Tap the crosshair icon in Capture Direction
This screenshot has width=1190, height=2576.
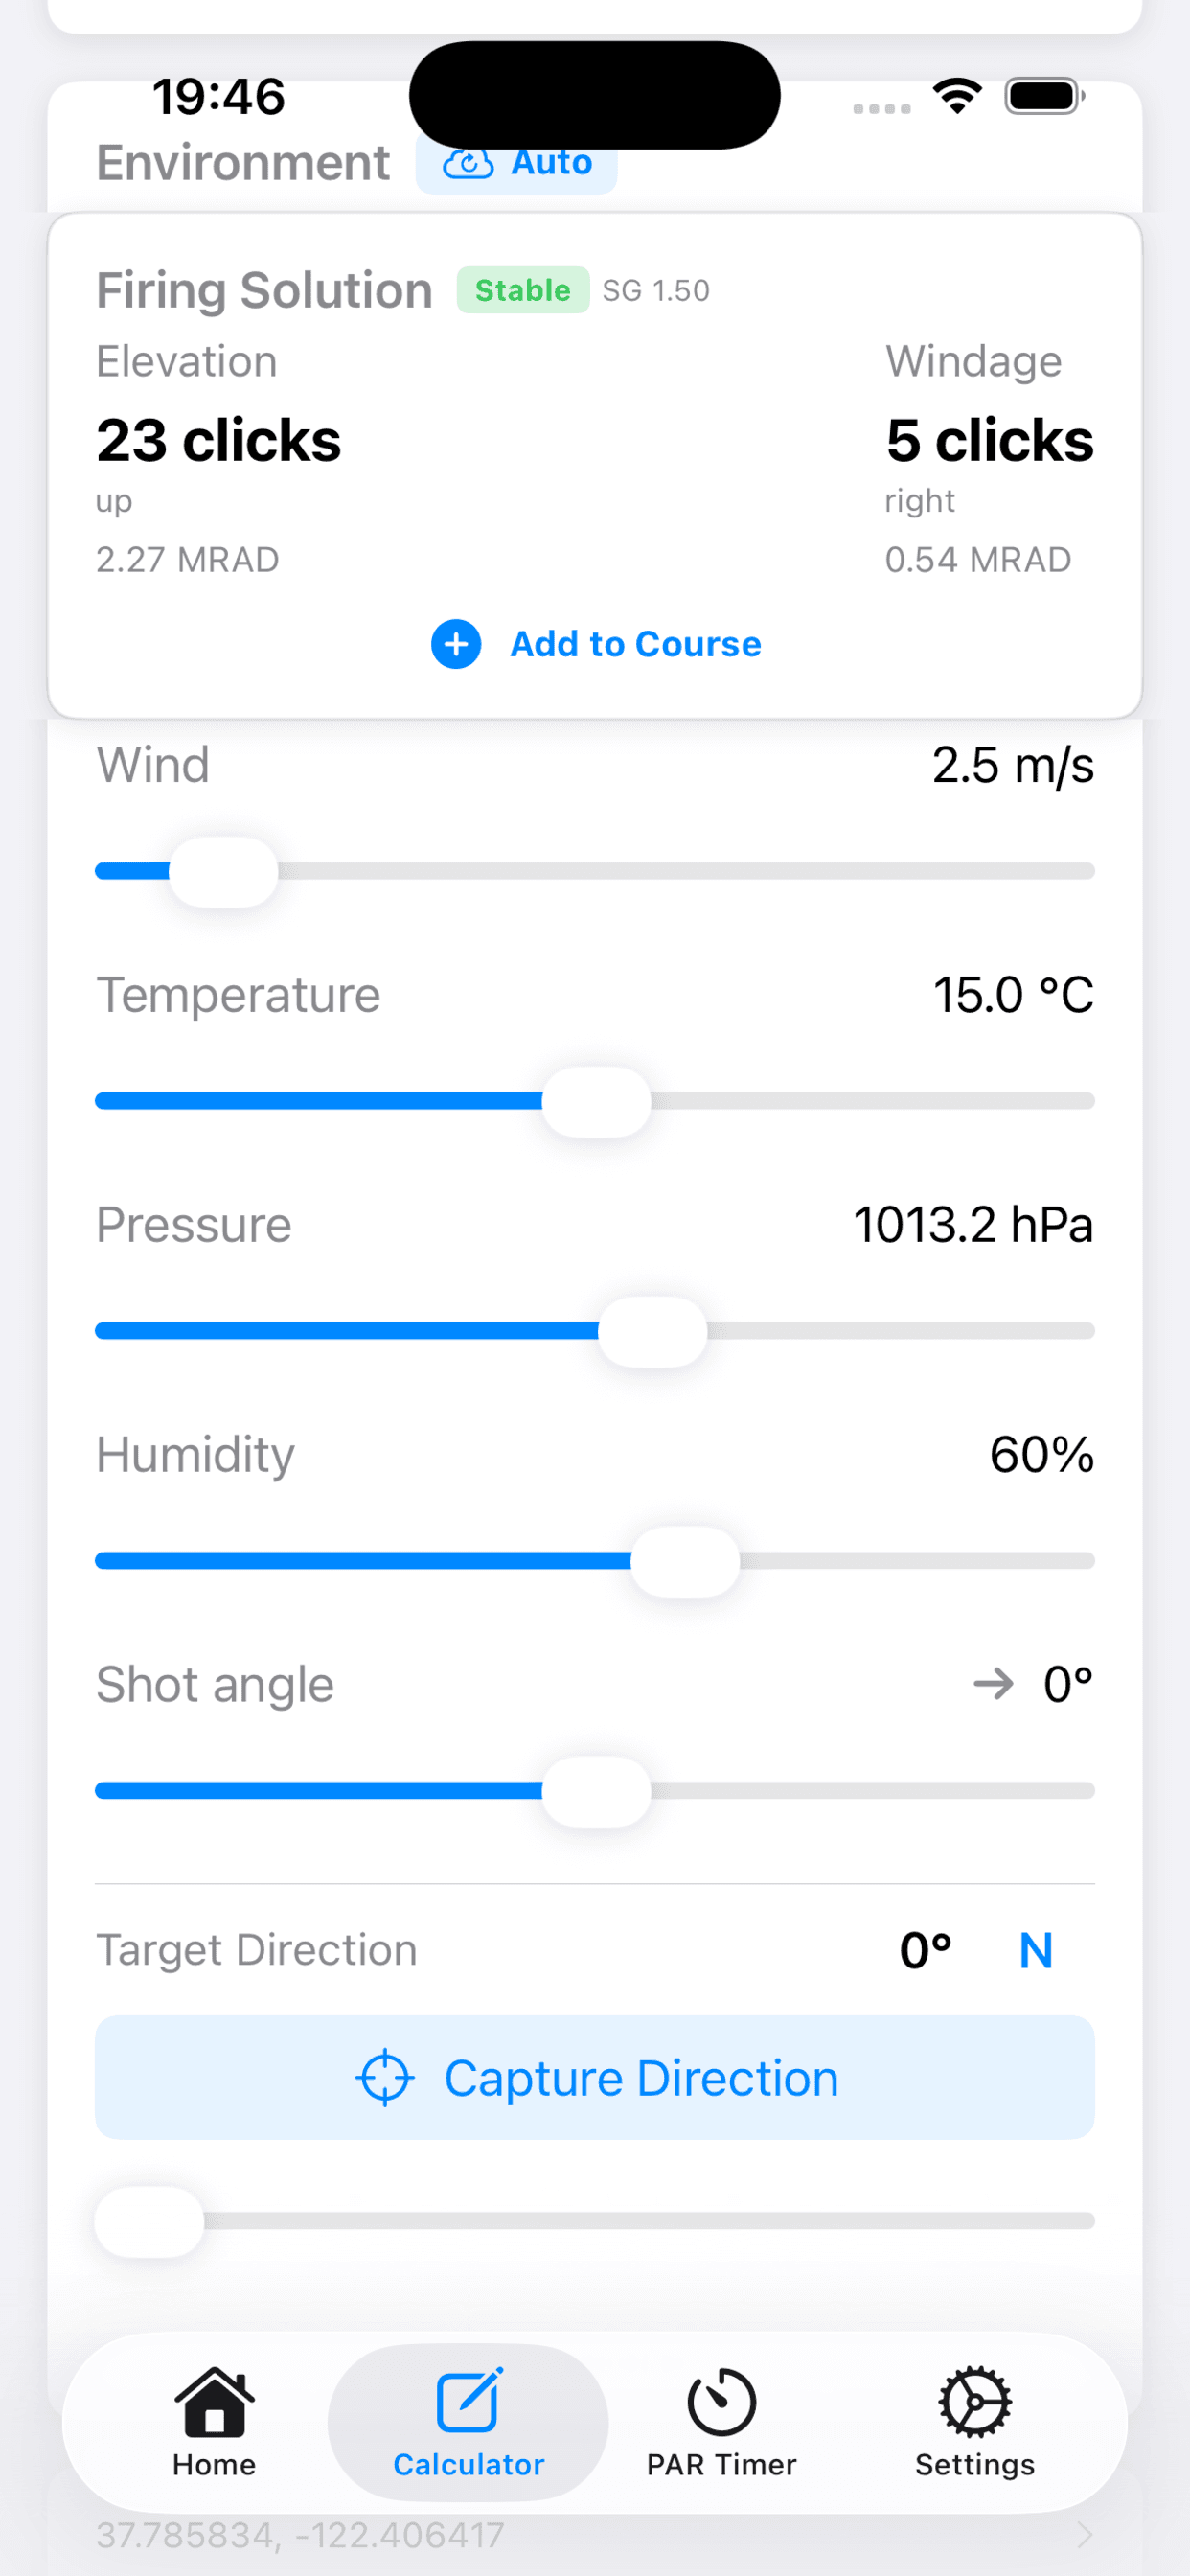[385, 2078]
